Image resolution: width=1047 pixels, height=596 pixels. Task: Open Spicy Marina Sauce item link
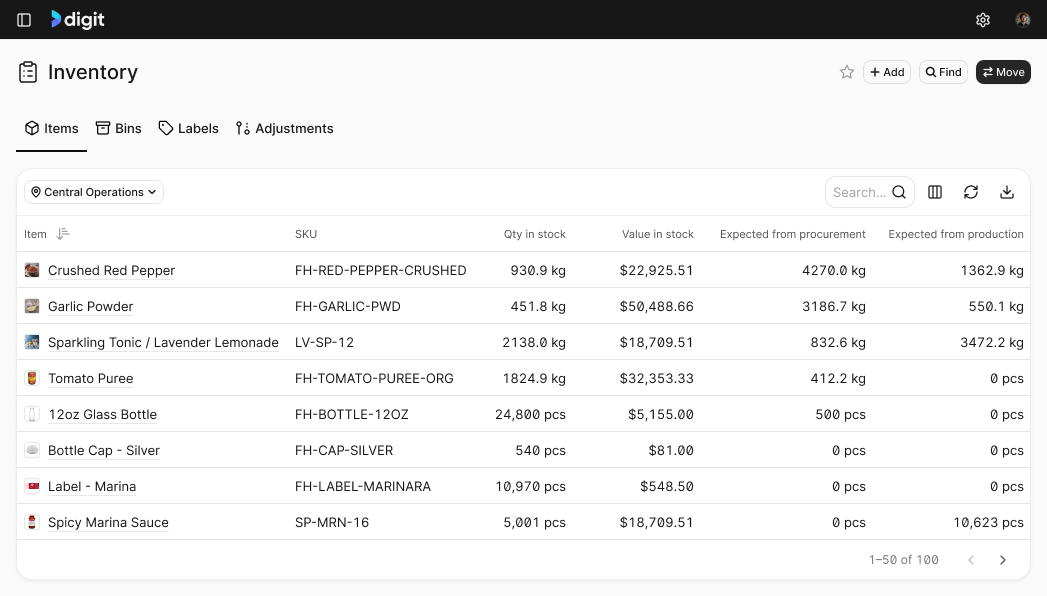[x=108, y=523]
